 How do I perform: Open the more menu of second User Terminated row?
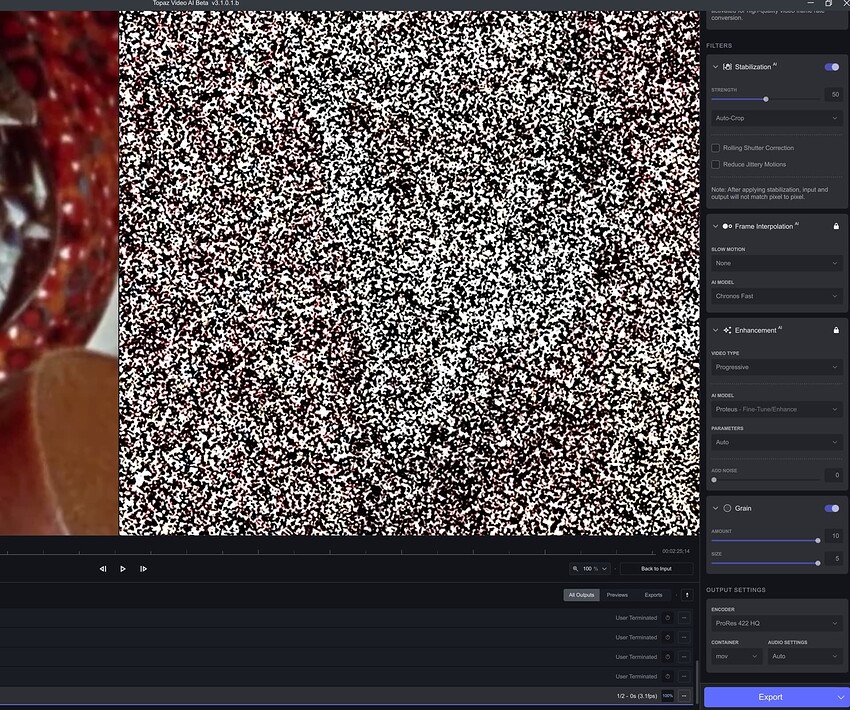(684, 637)
